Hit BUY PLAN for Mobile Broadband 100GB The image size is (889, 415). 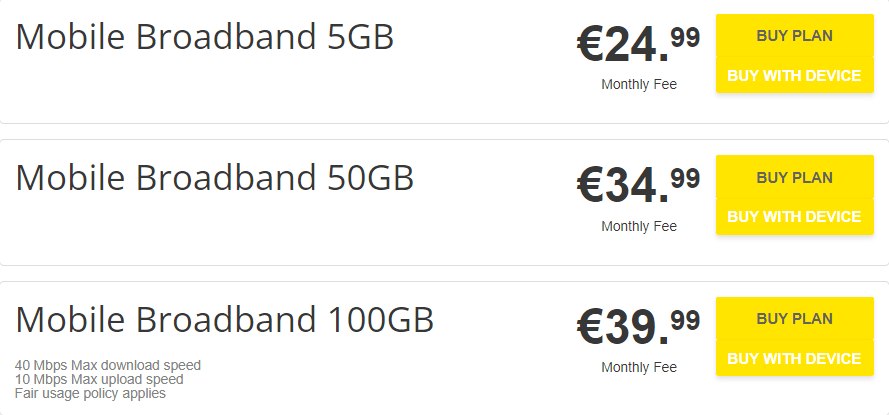[794, 319]
